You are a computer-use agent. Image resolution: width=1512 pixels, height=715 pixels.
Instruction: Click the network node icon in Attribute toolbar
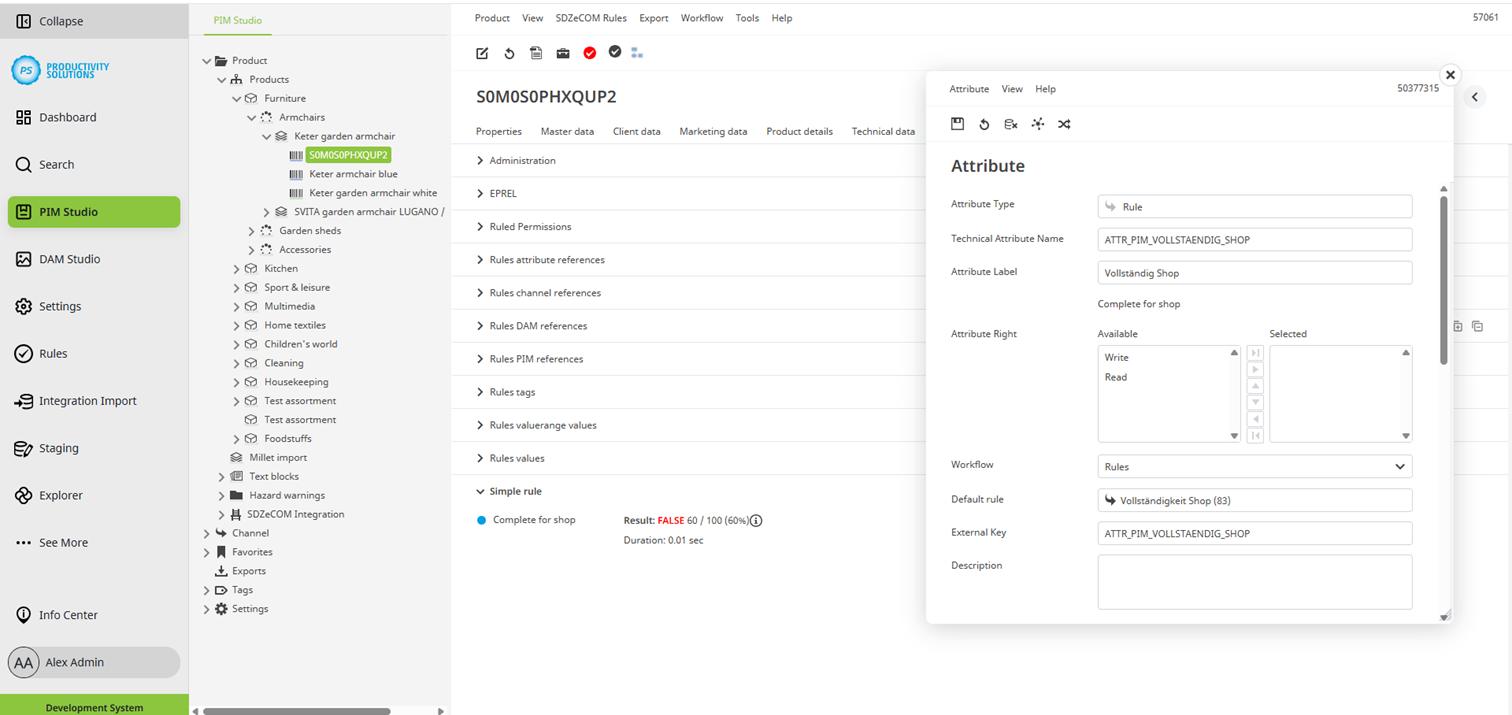[x=1038, y=124]
